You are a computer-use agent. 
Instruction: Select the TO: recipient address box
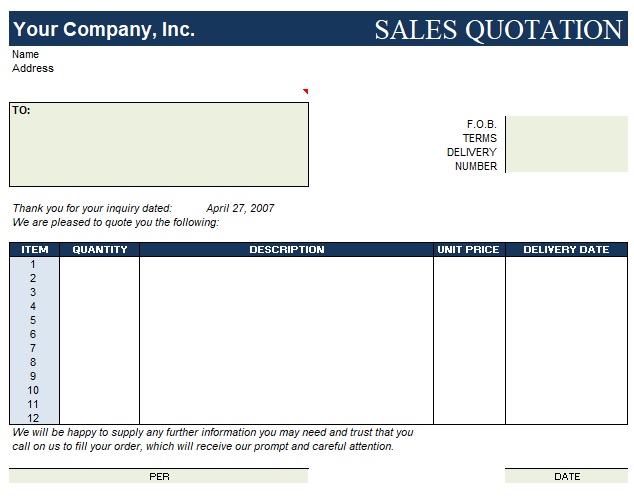pos(159,144)
